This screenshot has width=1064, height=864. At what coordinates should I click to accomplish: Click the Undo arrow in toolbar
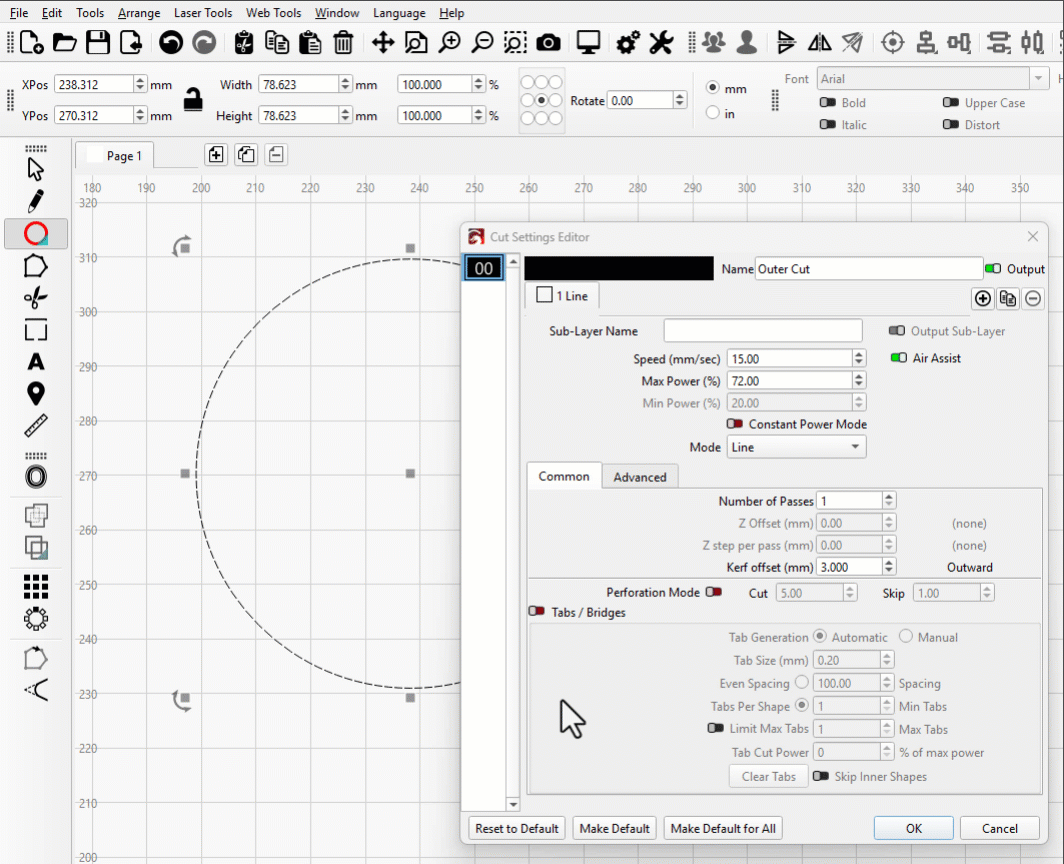171,43
